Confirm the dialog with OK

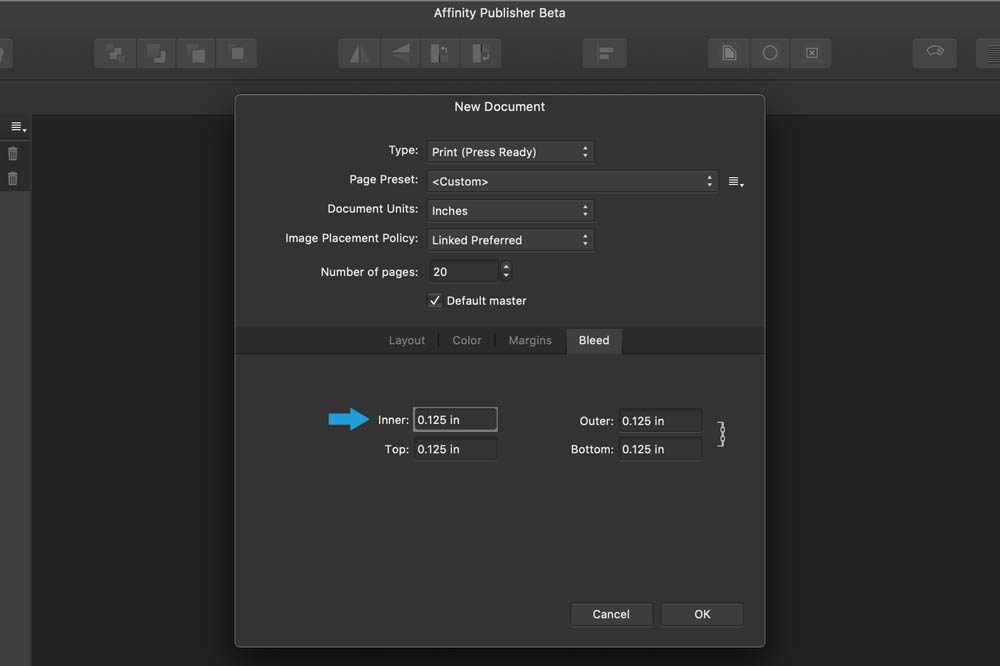click(x=702, y=614)
